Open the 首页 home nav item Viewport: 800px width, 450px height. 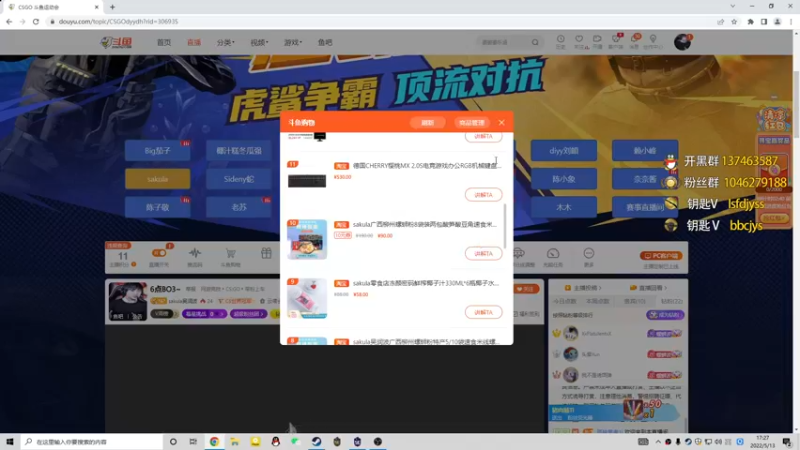[x=164, y=42]
